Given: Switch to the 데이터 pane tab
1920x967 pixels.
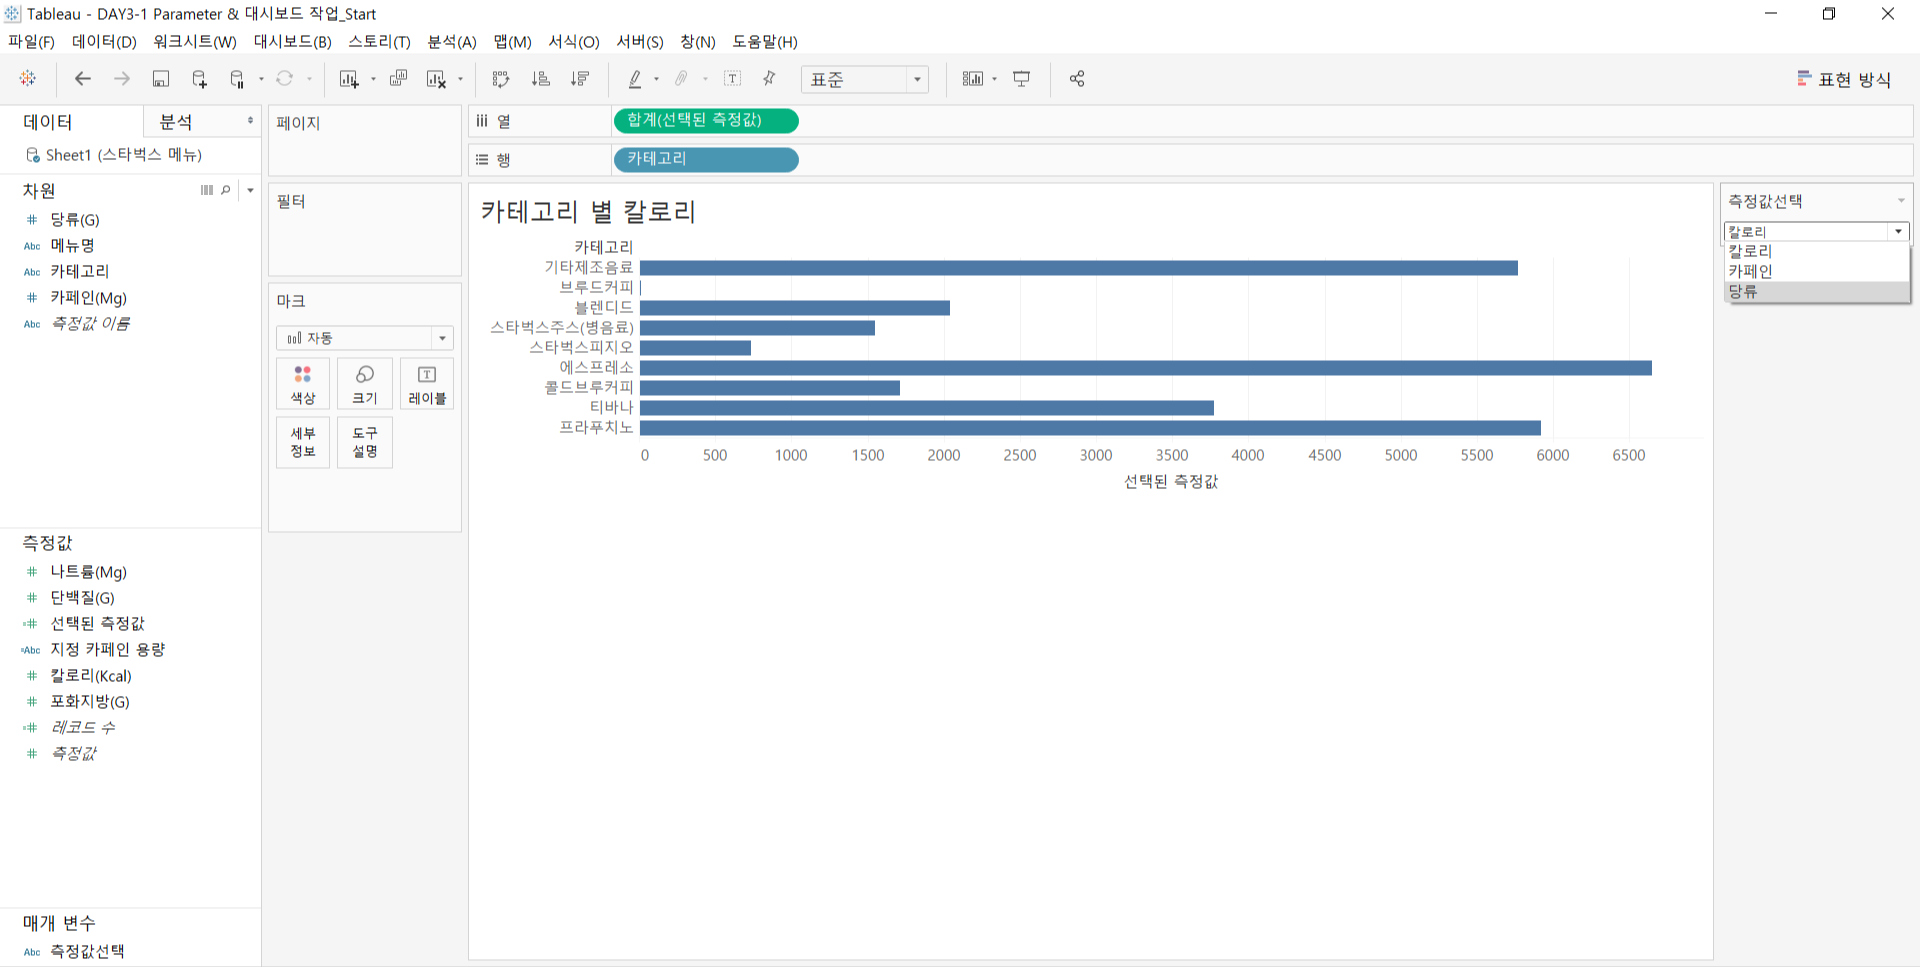Looking at the screenshot, I should (x=71, y=121).
